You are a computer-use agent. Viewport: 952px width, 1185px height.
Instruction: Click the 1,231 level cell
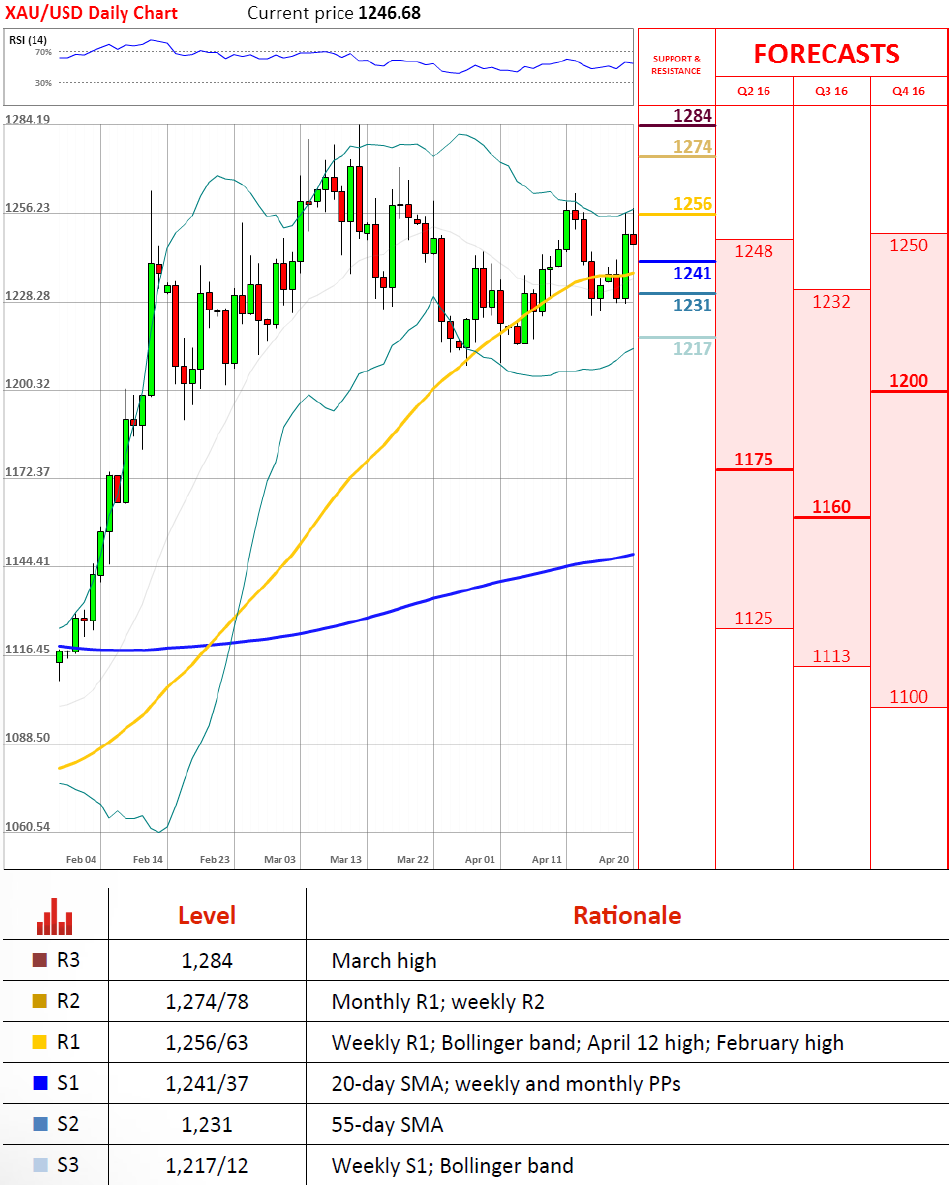click(207, 1125)
